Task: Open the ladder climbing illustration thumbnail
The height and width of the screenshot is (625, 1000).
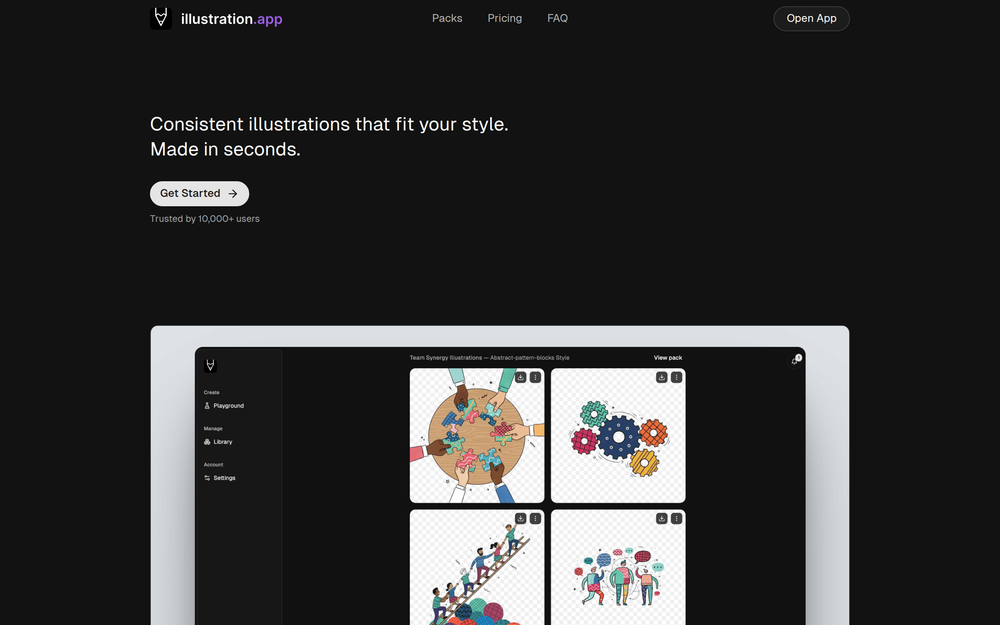Action: click(477, 567)
